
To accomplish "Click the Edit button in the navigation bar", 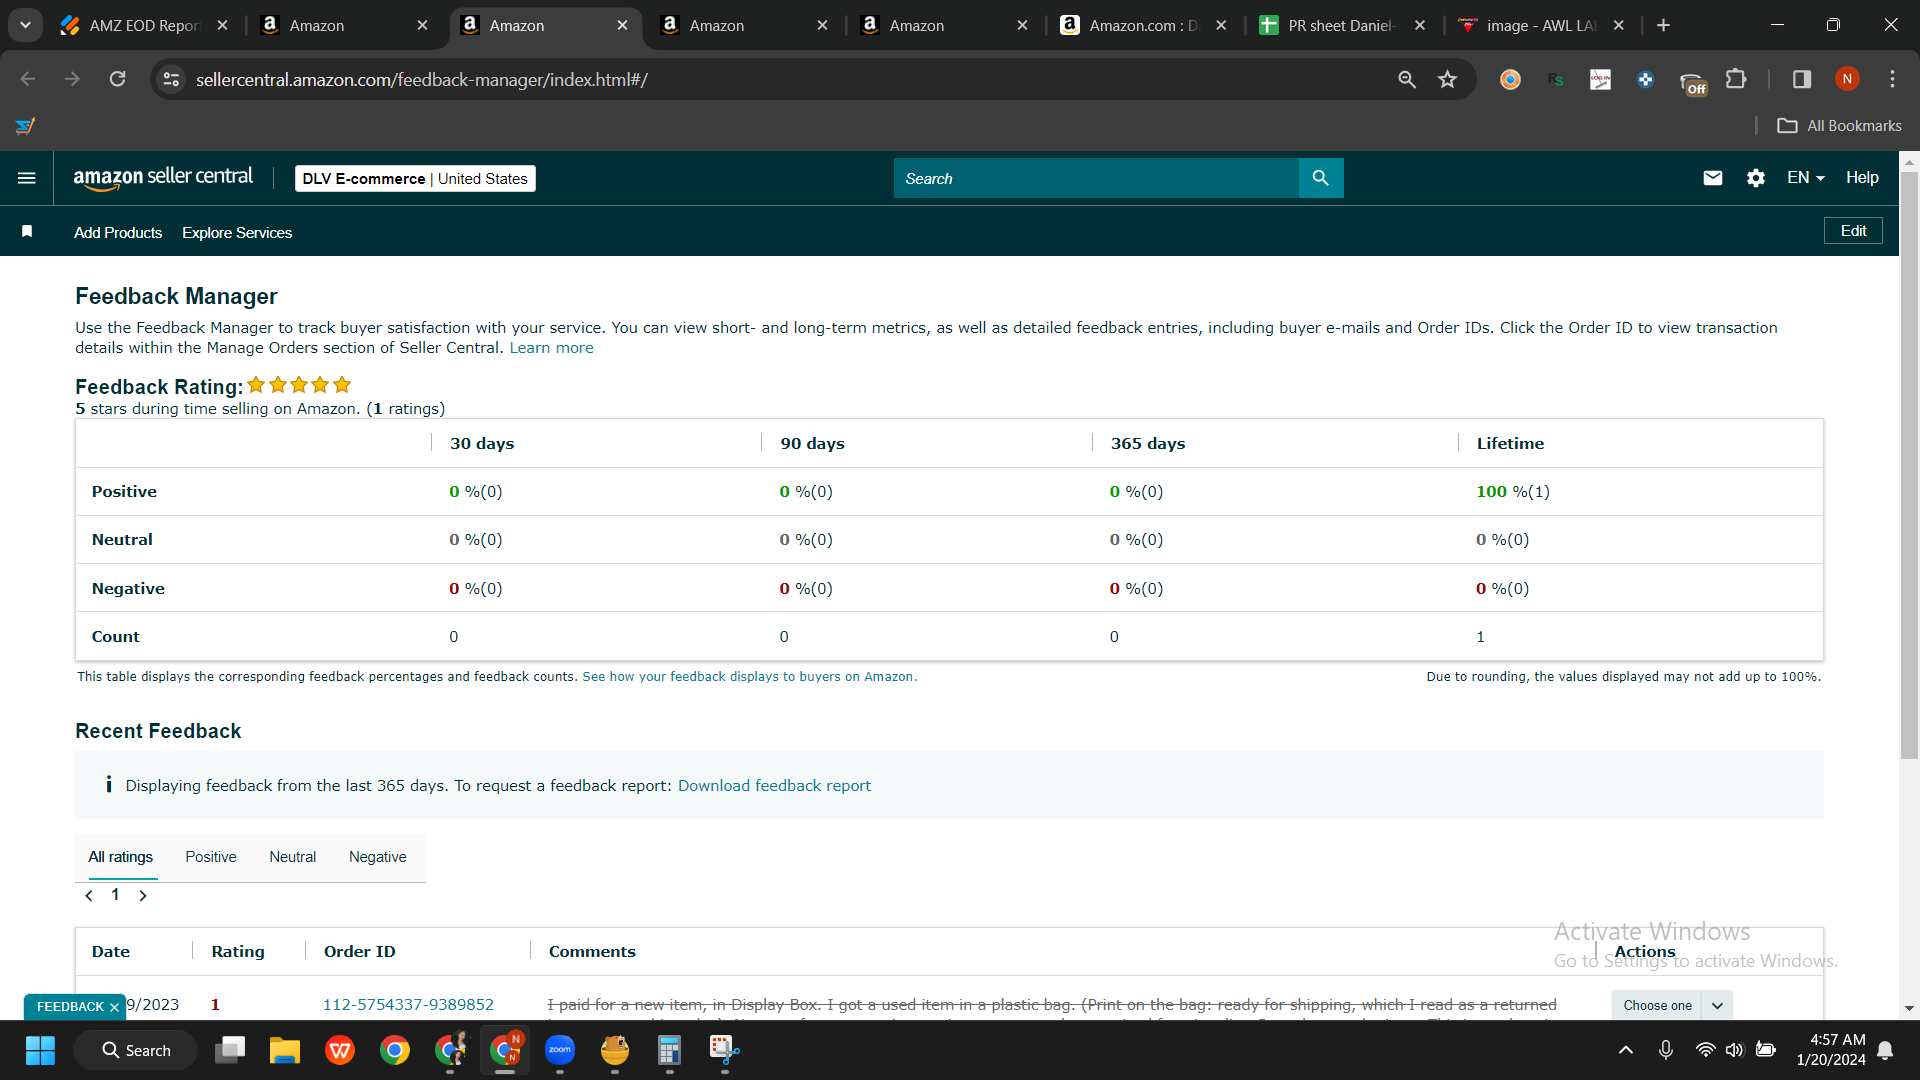I will click(x=1853, y=231).
